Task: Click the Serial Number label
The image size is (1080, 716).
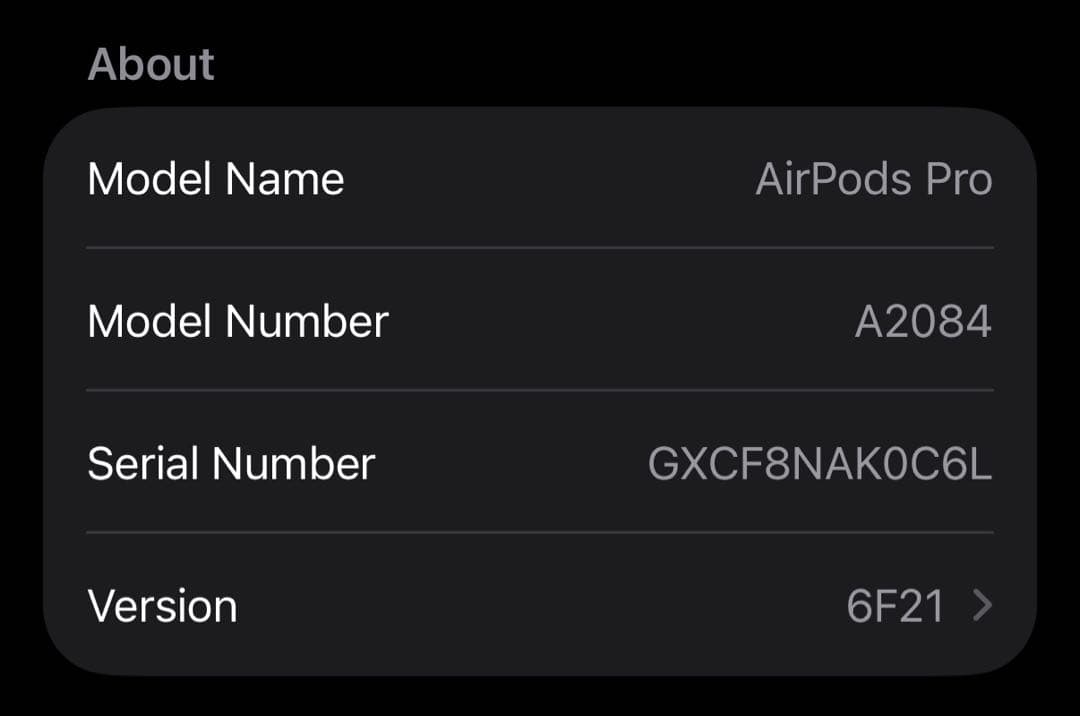Action: click(231, 463)
